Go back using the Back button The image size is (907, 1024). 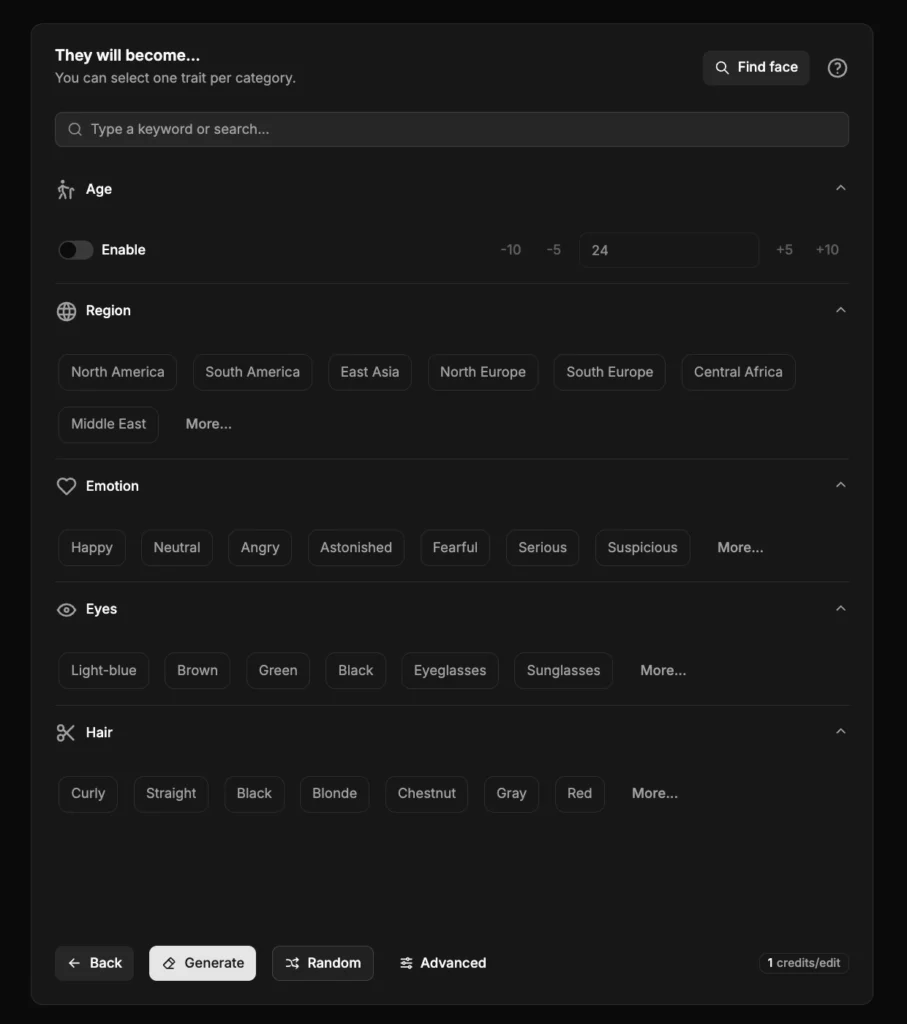[x=94, y=963]
